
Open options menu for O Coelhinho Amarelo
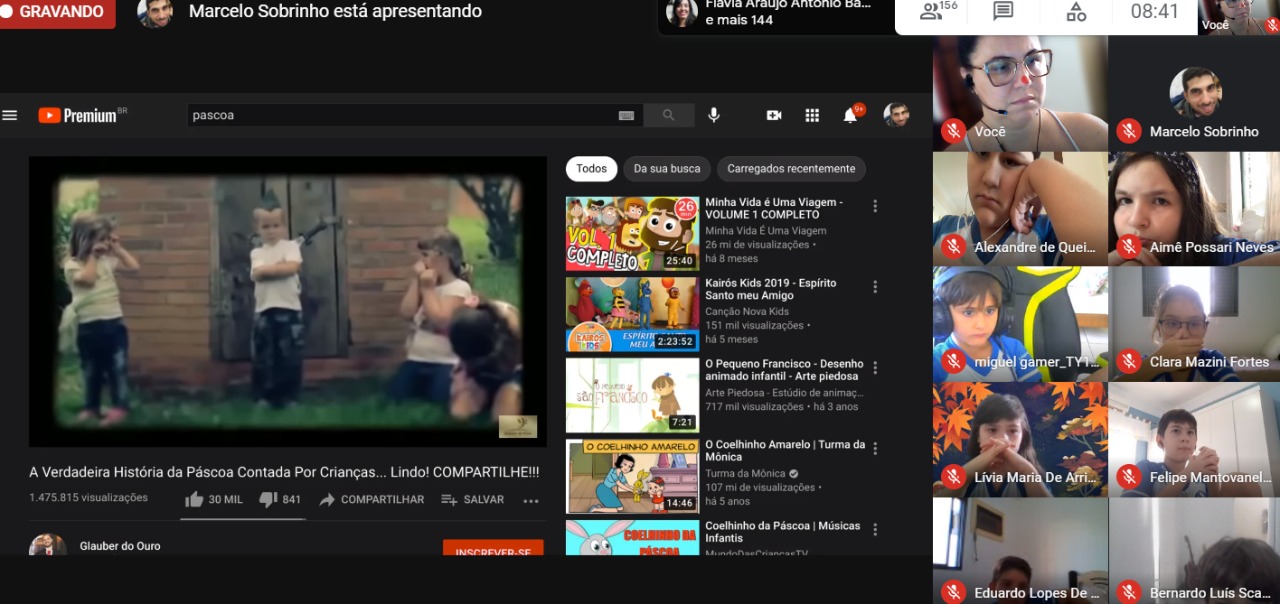(875, 449)
